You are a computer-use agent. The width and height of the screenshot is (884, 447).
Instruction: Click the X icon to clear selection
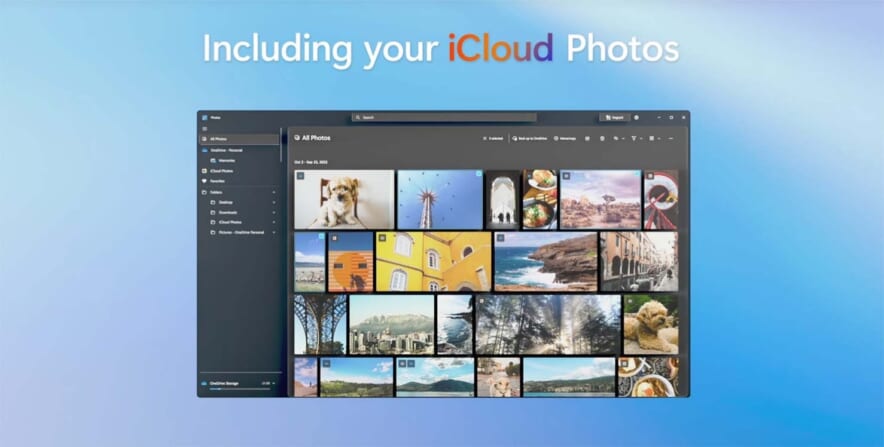[x=485, y=138]
